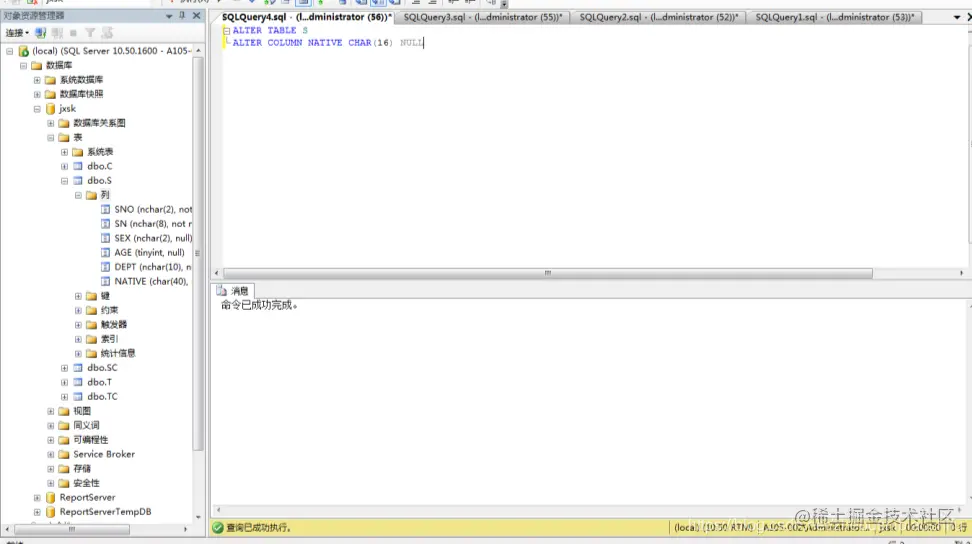The width and height of the screenshot is (972, 544).
Task: Select the 同义词 tree item
Action: pyautogui.click(x=86, y=426)
